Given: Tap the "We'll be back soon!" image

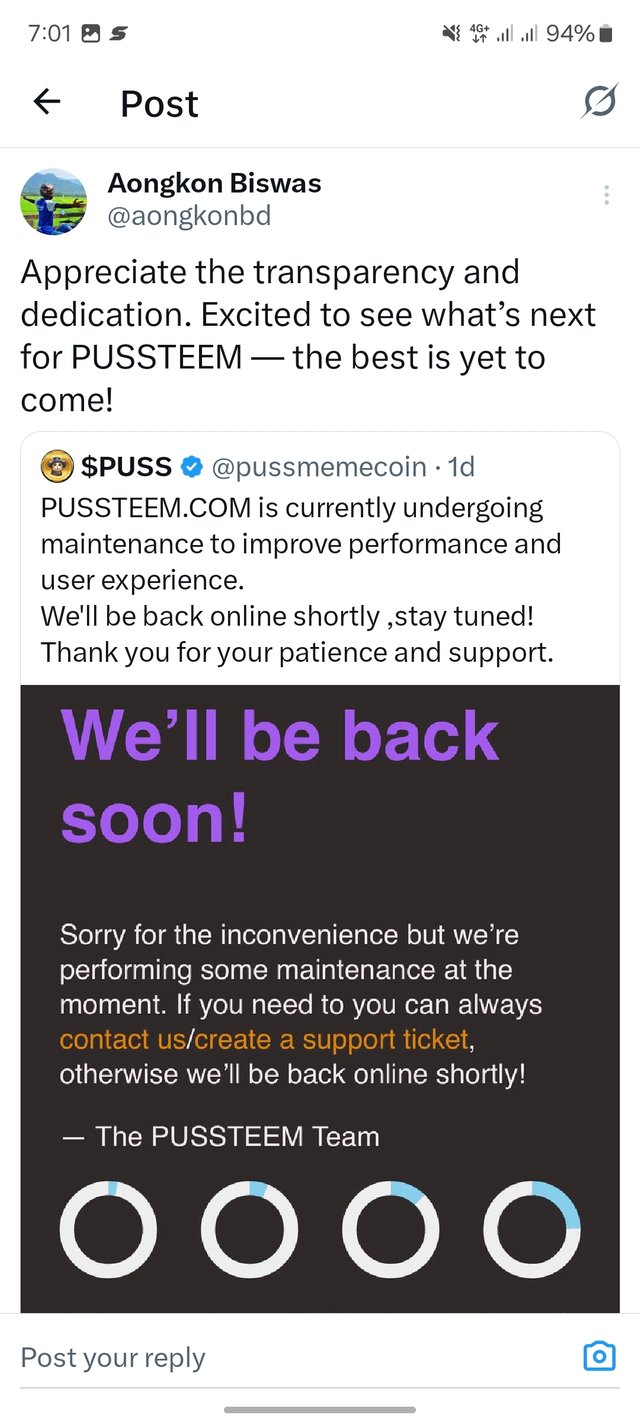Looking at the screenshot, I should coord(320,900).
